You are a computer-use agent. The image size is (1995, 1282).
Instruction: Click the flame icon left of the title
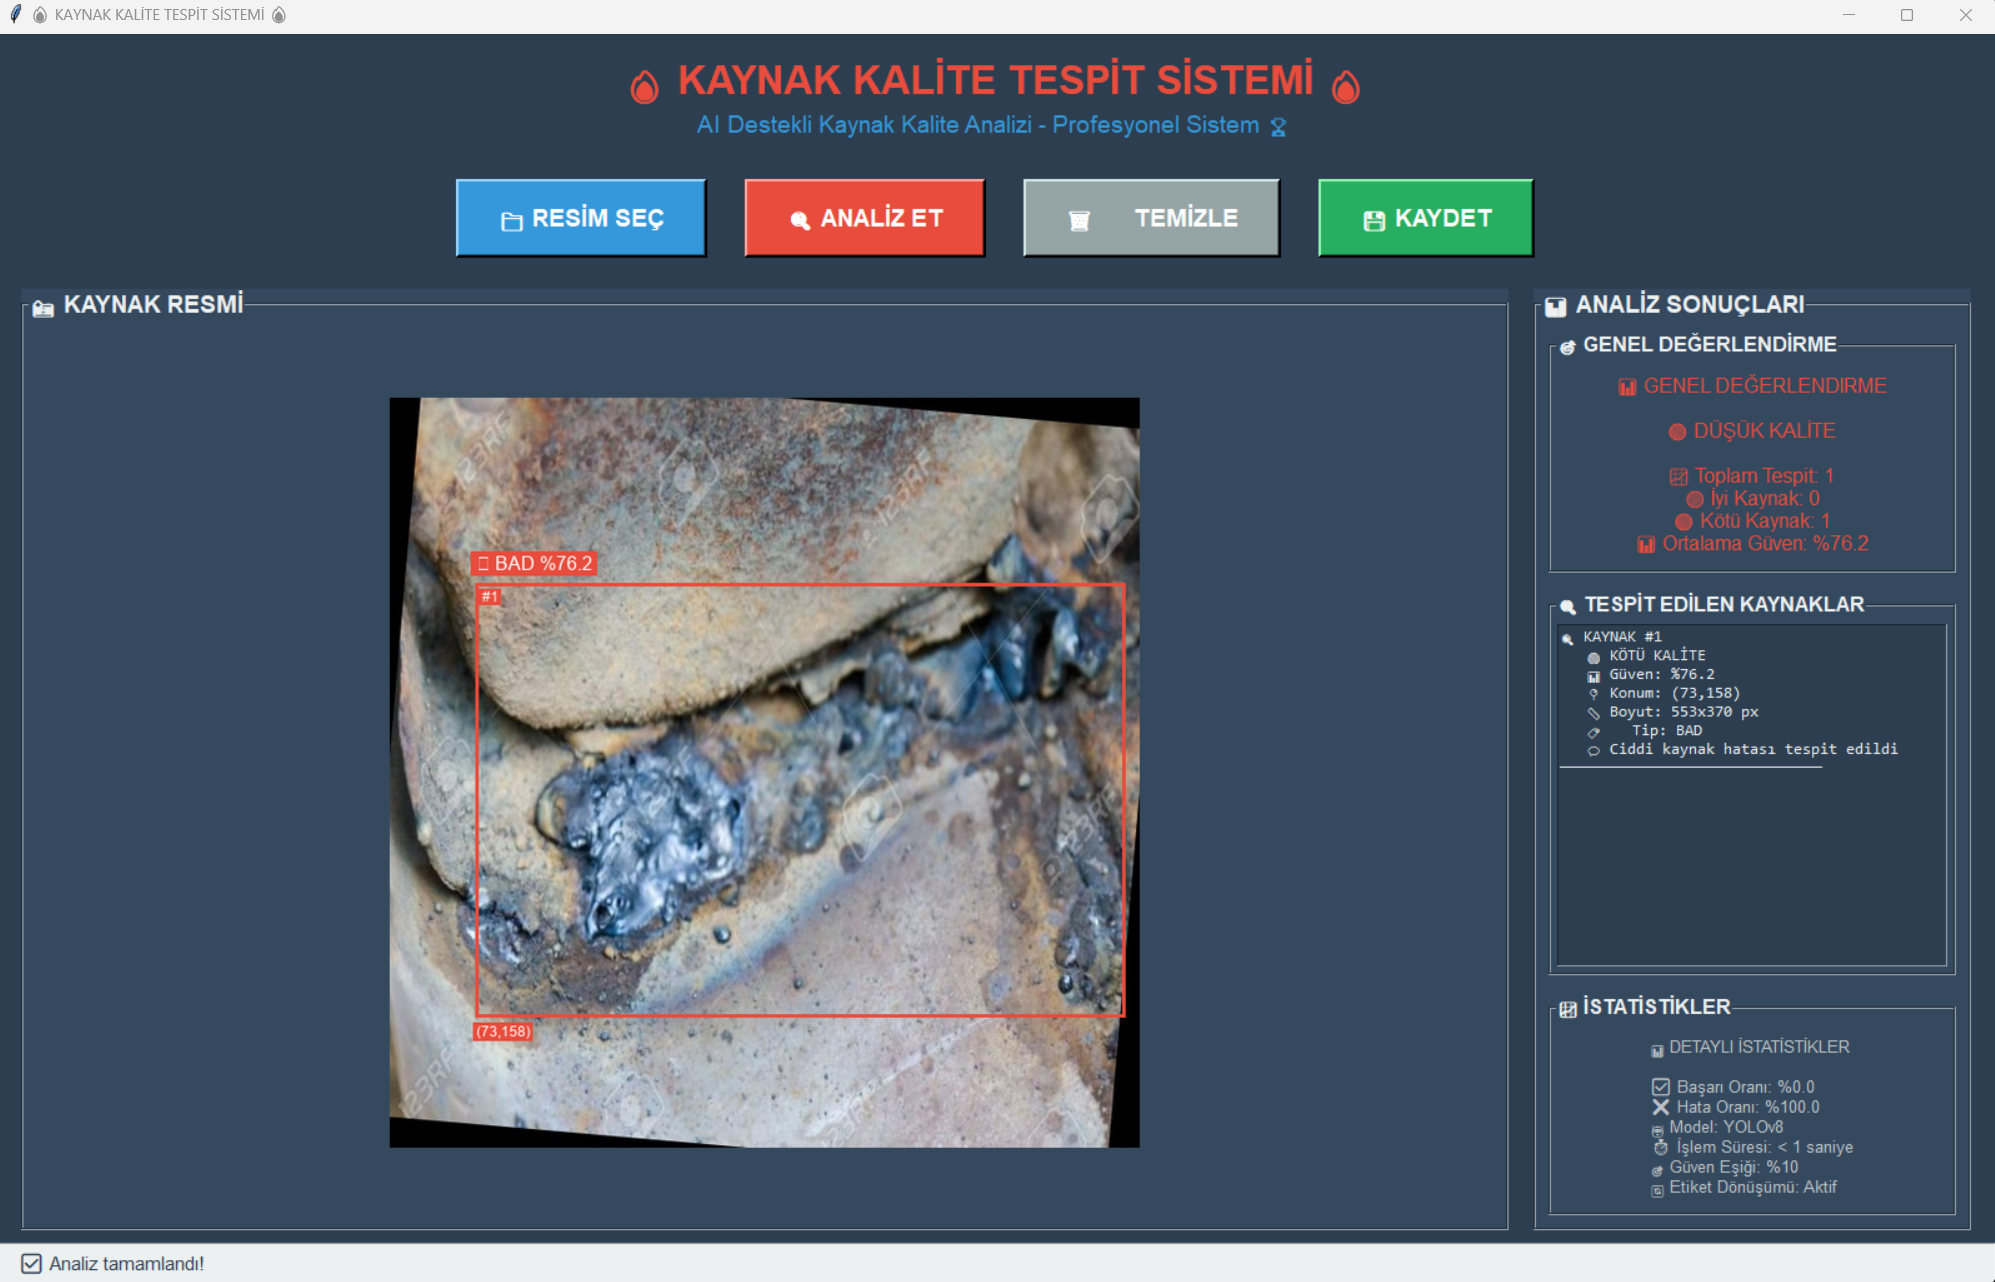(x=645, y=87)
